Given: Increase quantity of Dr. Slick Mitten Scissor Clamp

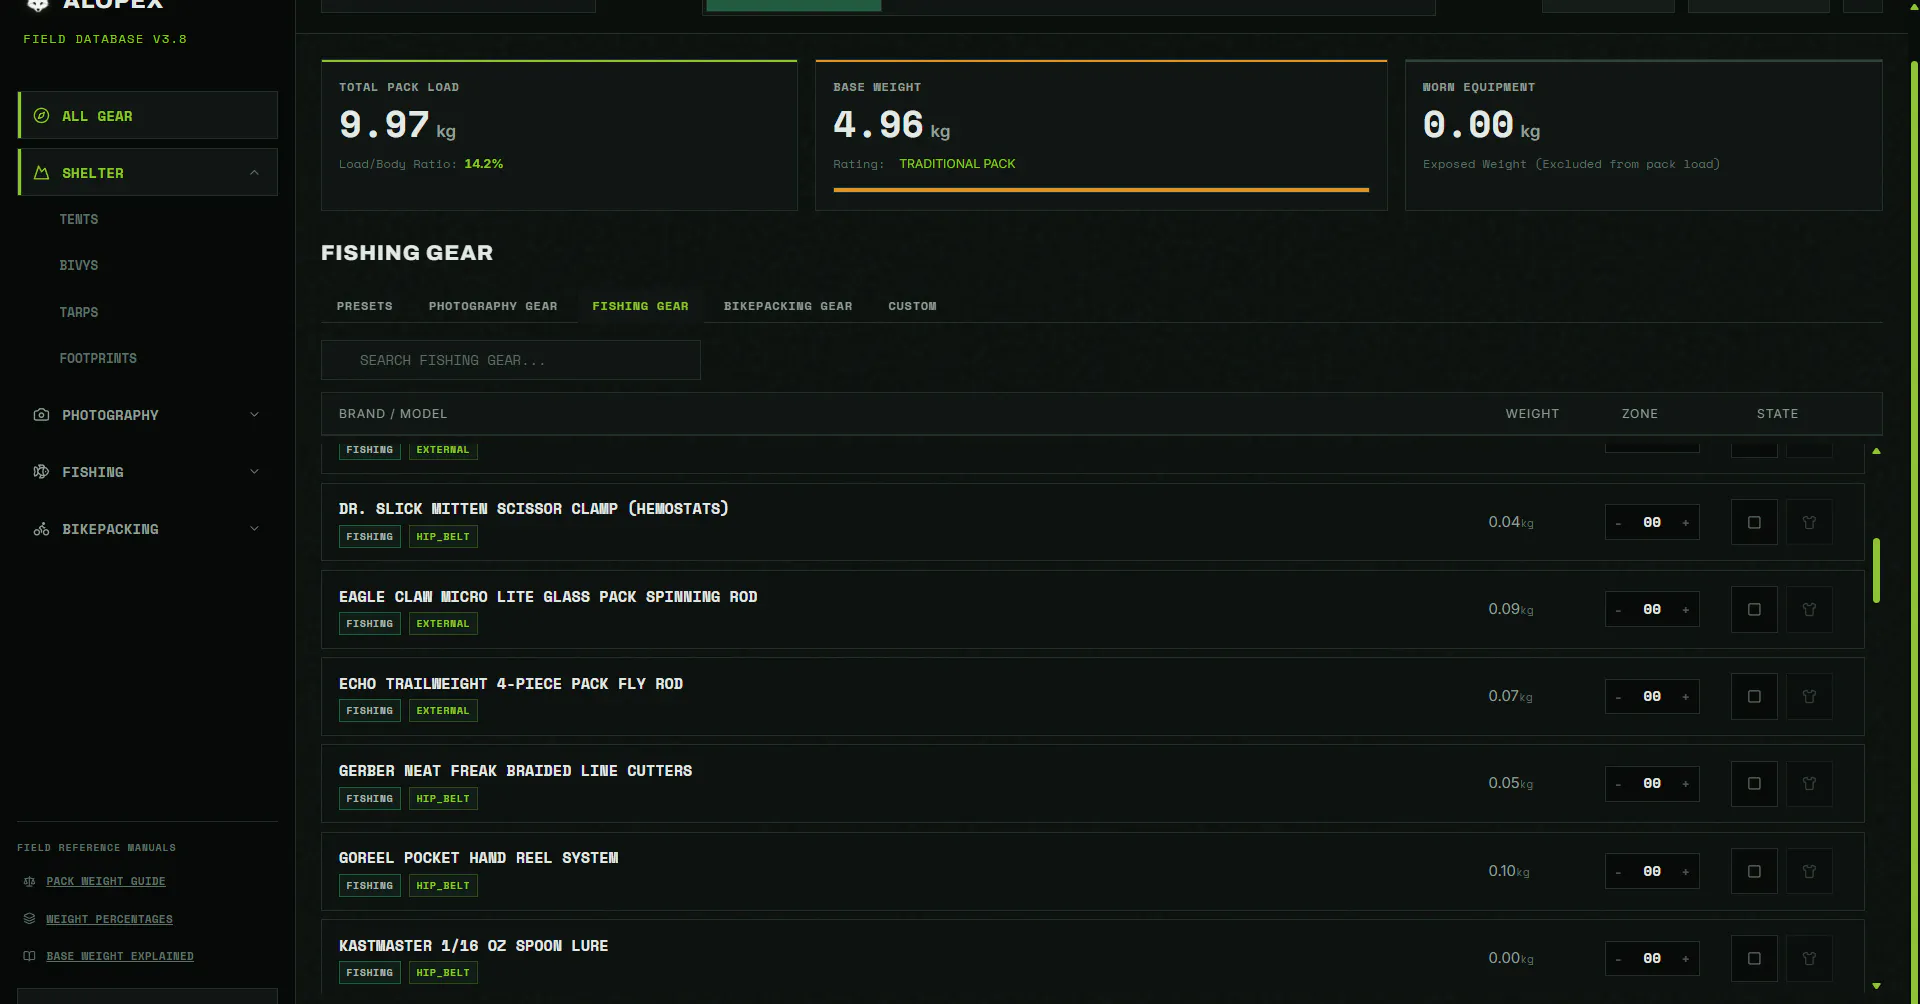Looking at the screenshot, I should click(1685, 522).
